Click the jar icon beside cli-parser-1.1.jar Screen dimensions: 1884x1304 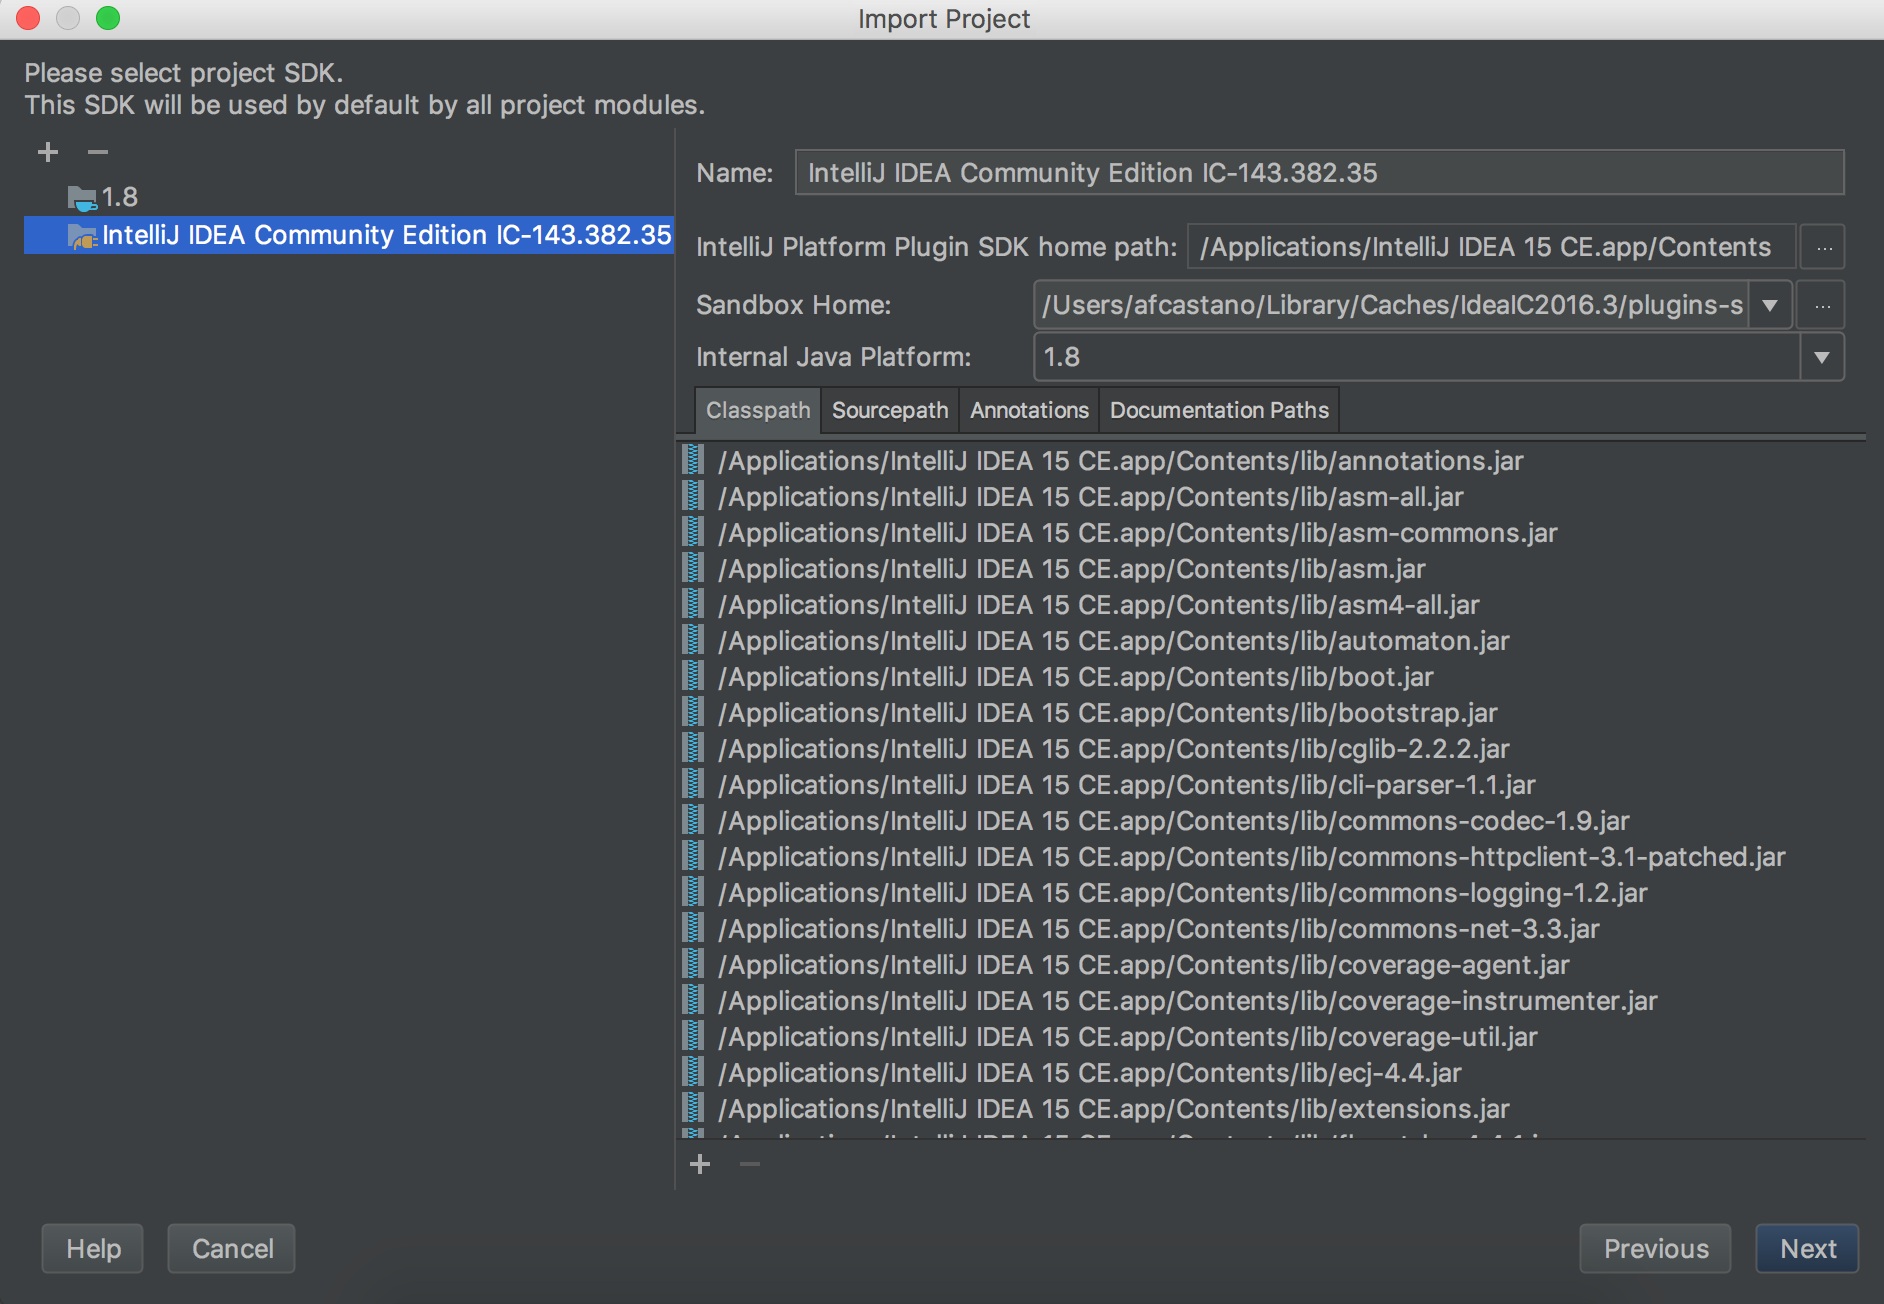pyautogui.click(x=692, y=783)
